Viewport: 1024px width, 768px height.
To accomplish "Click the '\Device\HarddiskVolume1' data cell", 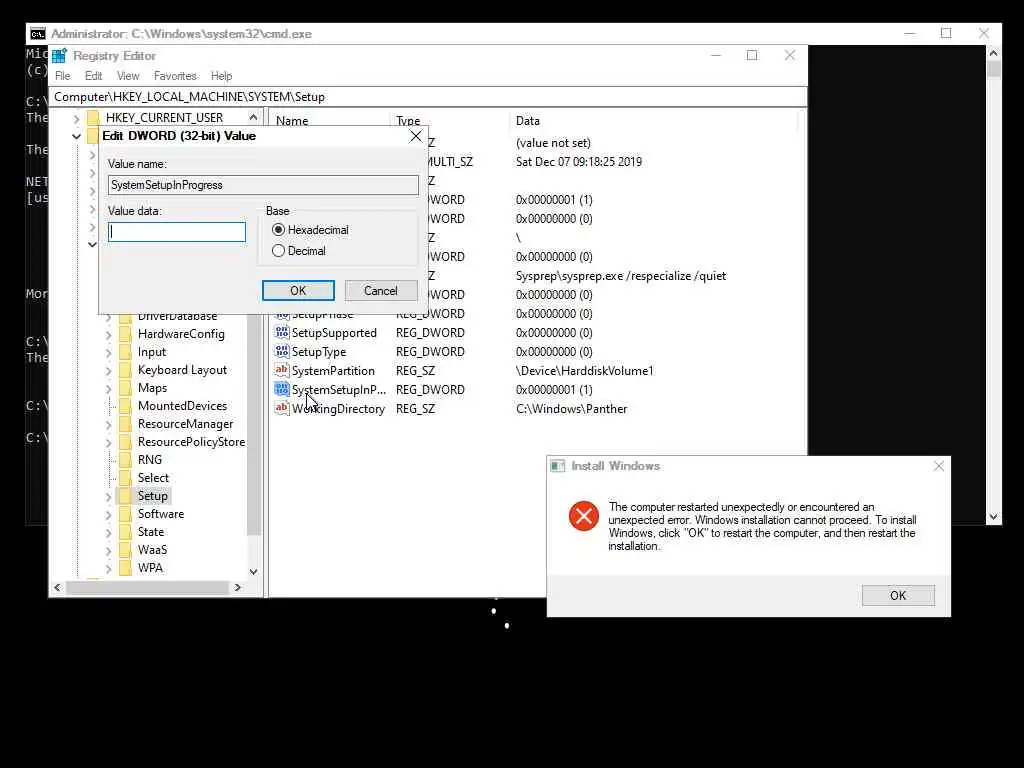I will (584, 371).
